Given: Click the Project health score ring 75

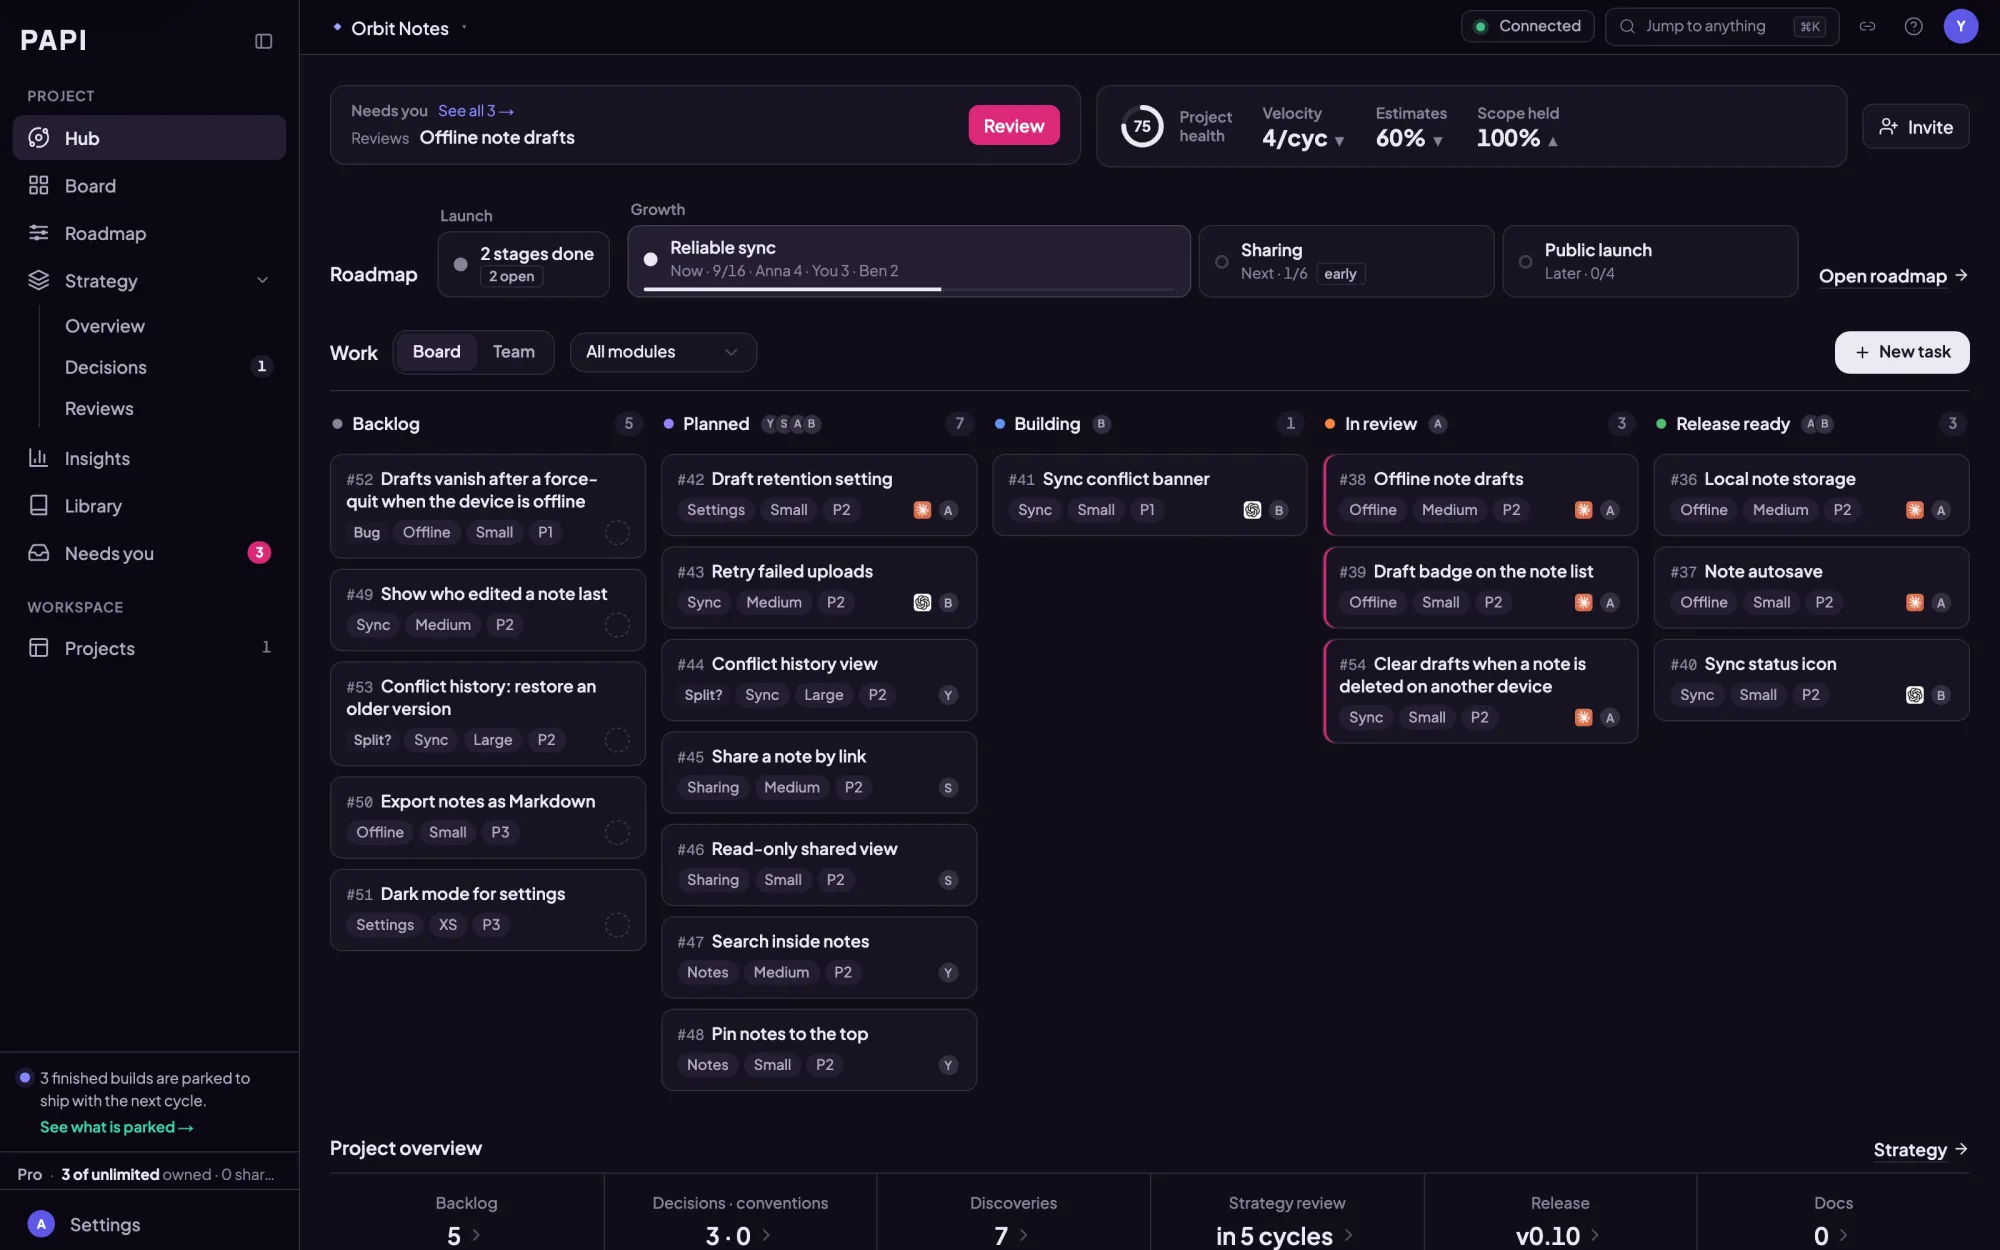Looking at the screenshot, I should coord(1142,126).
